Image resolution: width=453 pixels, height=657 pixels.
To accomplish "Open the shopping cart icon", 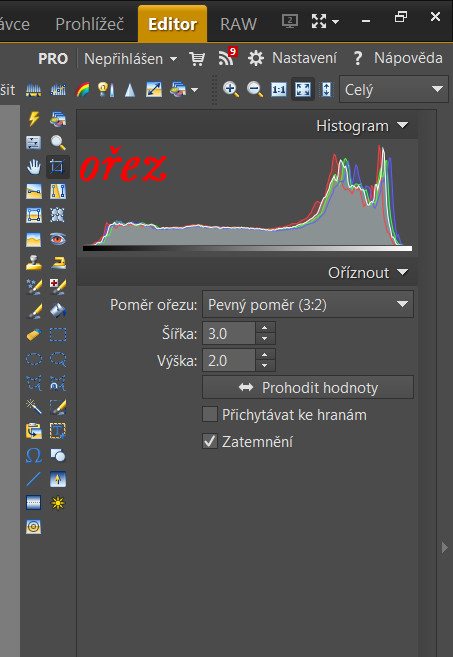I will click(x=197, y=59).
